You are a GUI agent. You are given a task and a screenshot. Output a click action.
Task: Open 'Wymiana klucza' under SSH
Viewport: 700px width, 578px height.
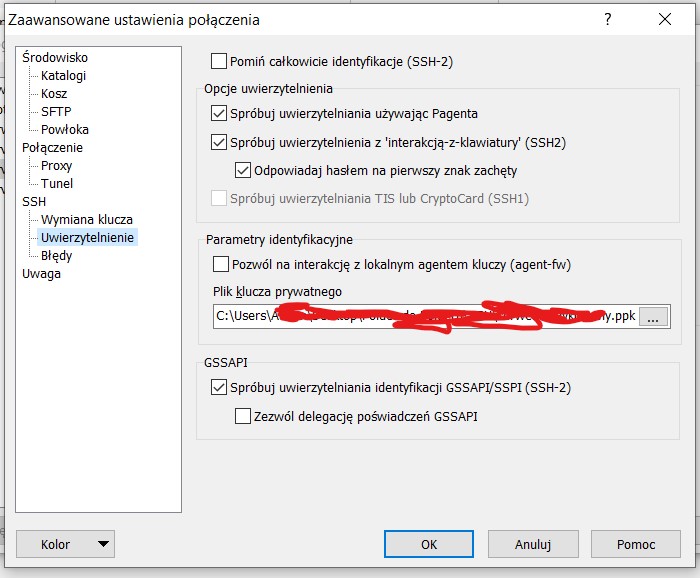(x=87, y=220)
